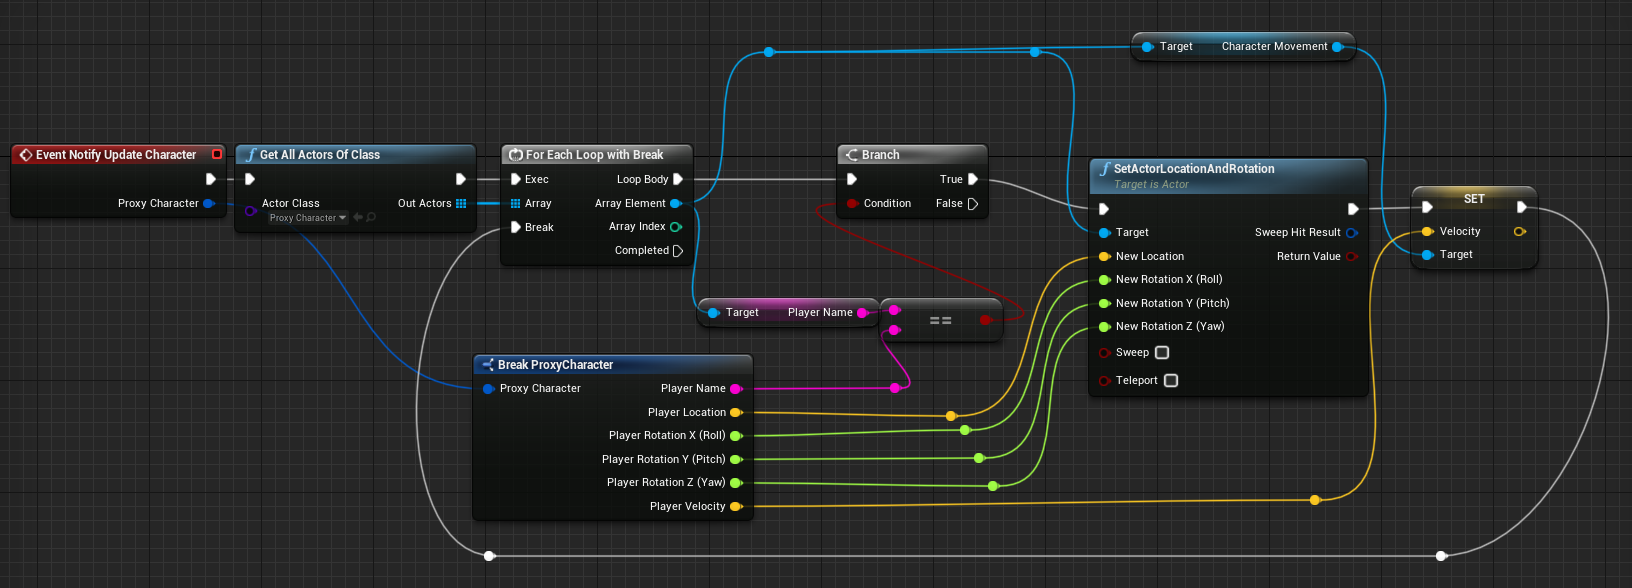Image resolution: width=1632 pixels, height=588 pixels.
Task: Click the top magenta input pin of == node
Action: tap(895, 310)
